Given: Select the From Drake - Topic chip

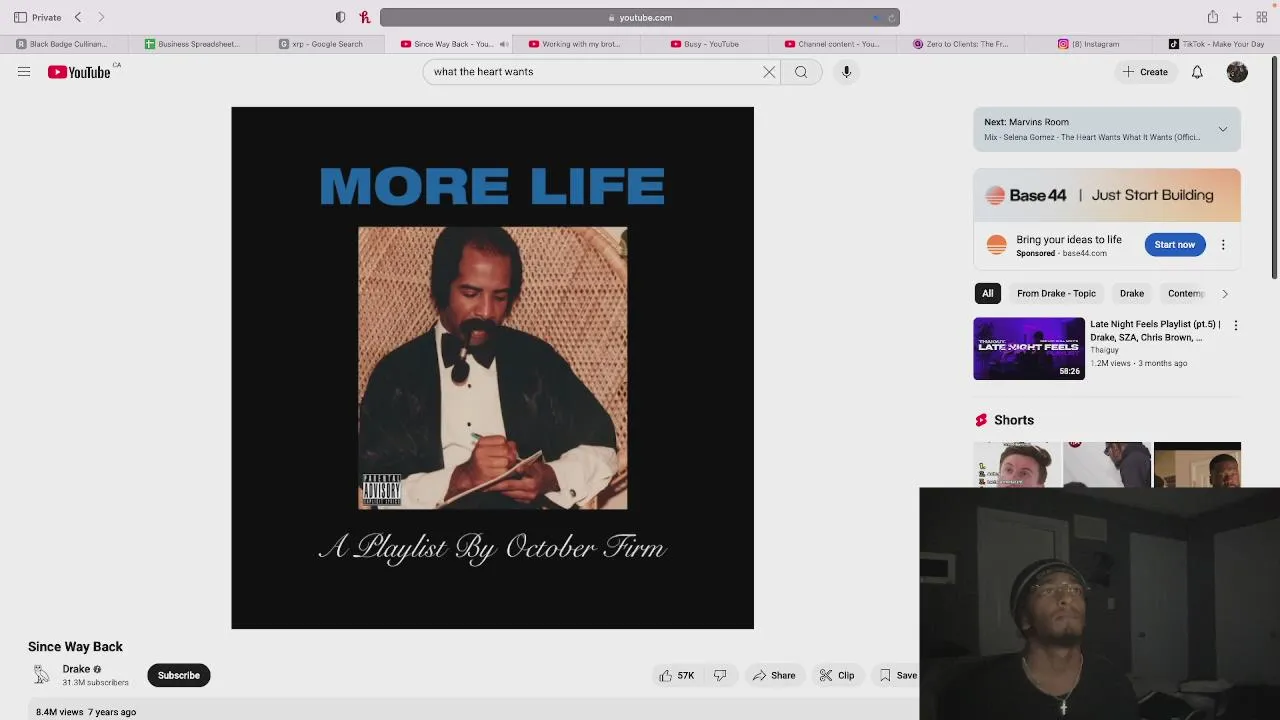Looking at the screenshot, I should point(1056,293).
